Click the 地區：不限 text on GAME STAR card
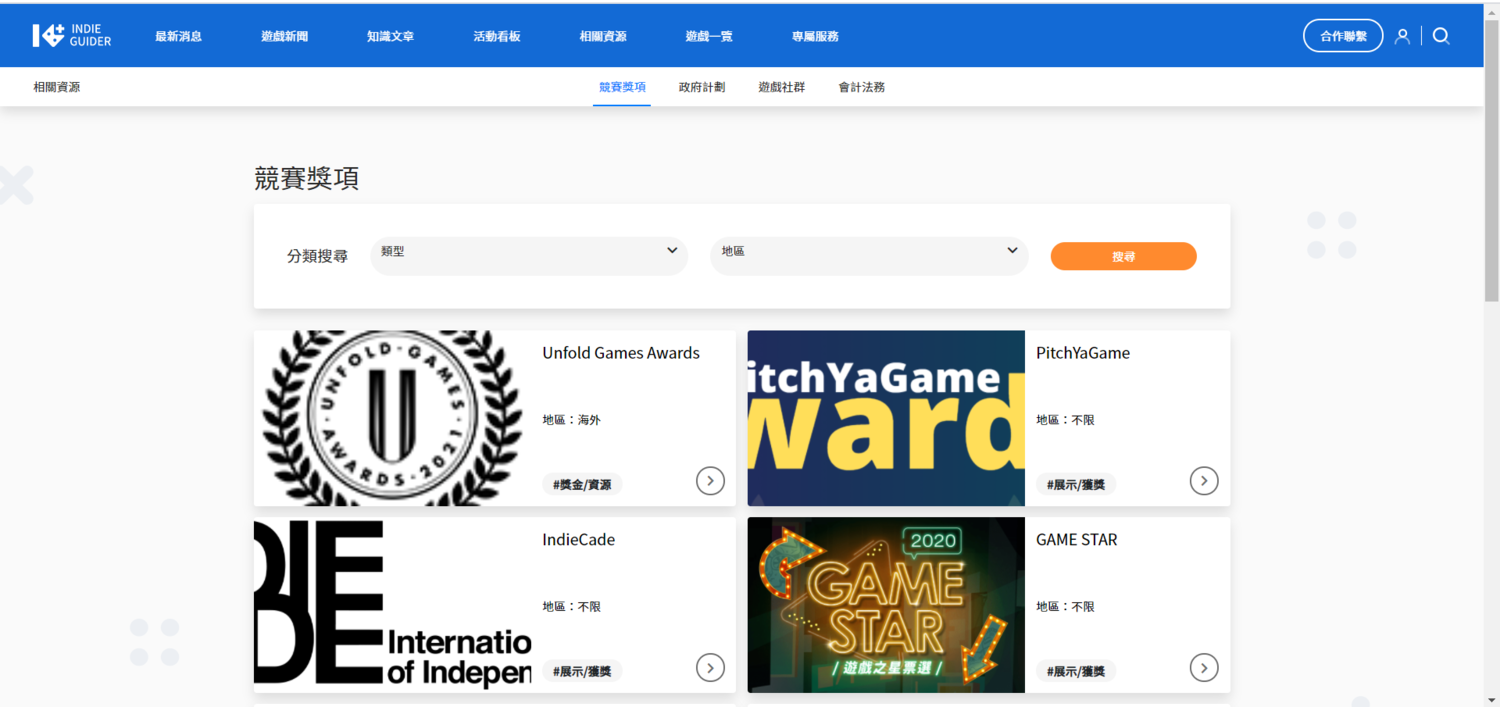This screenshot has height=707, width=1500. (x=1065, y=607)
